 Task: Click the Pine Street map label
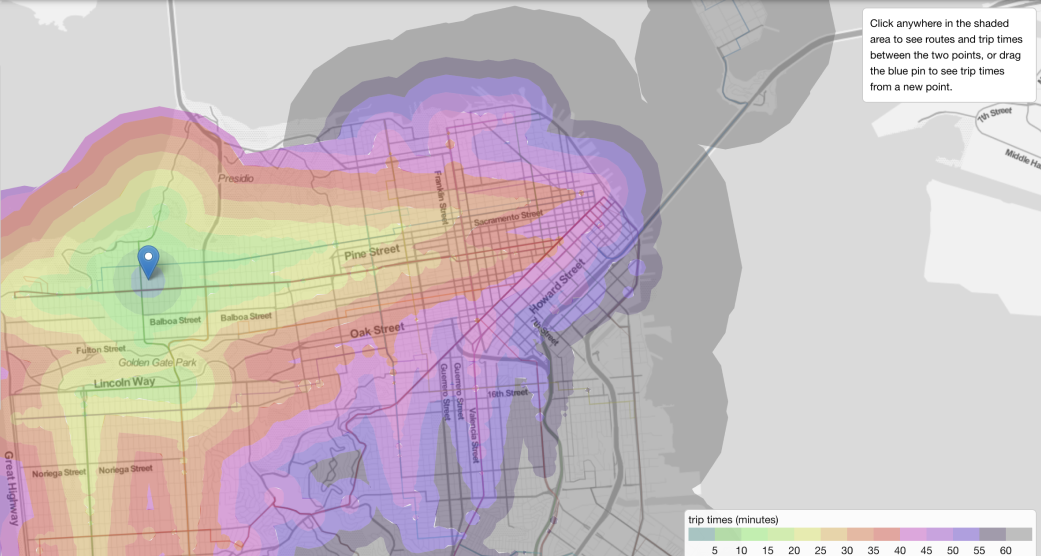371,253
